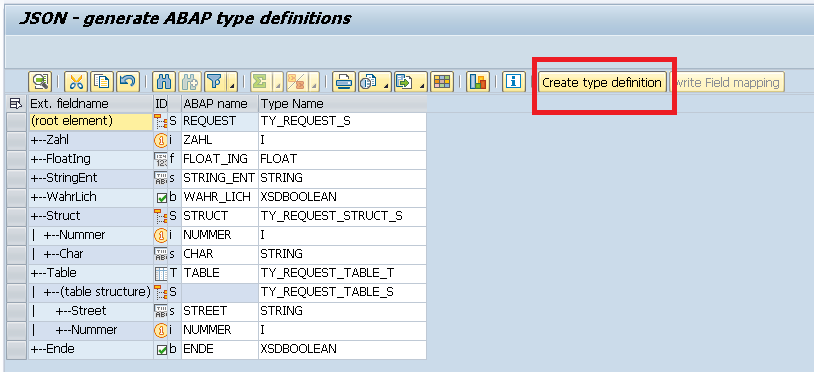The image size is (814, 372).
Task: Click the XSDBOOLEAN cell in the ENDE row
Action: coord(343,349)
